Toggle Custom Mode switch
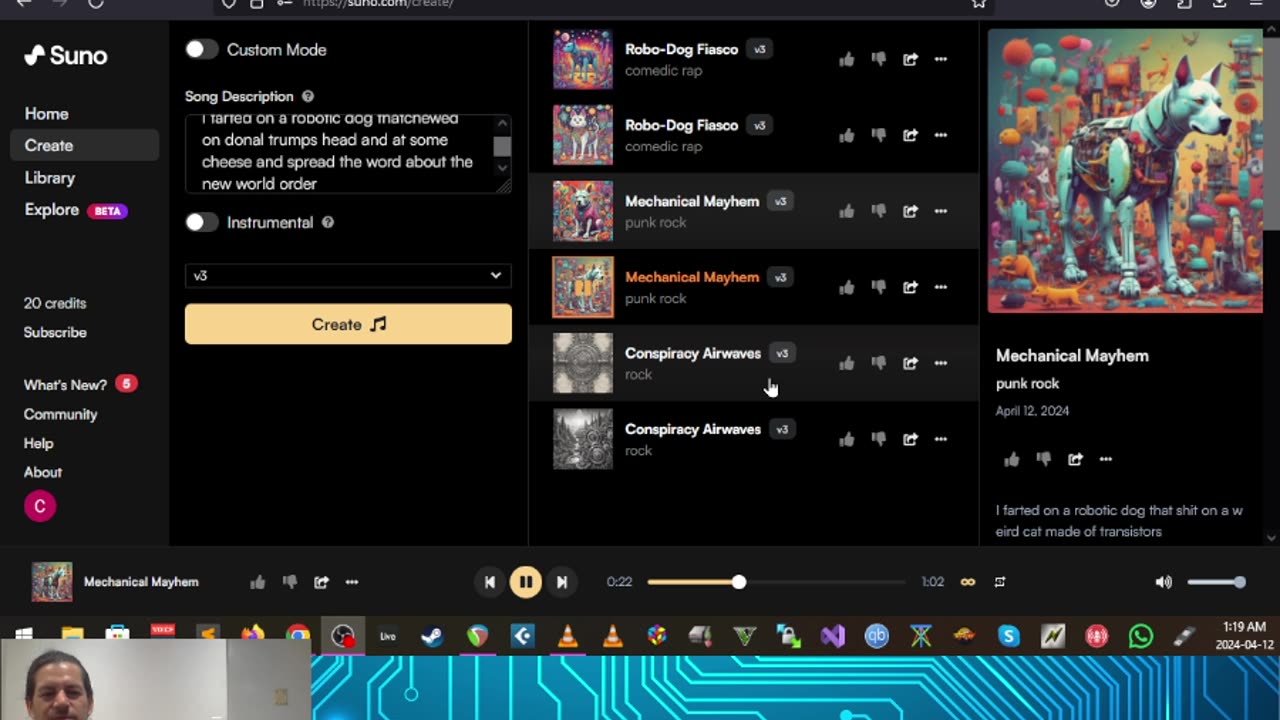Viewport: 1280px width, 720px height. [201, 49]
